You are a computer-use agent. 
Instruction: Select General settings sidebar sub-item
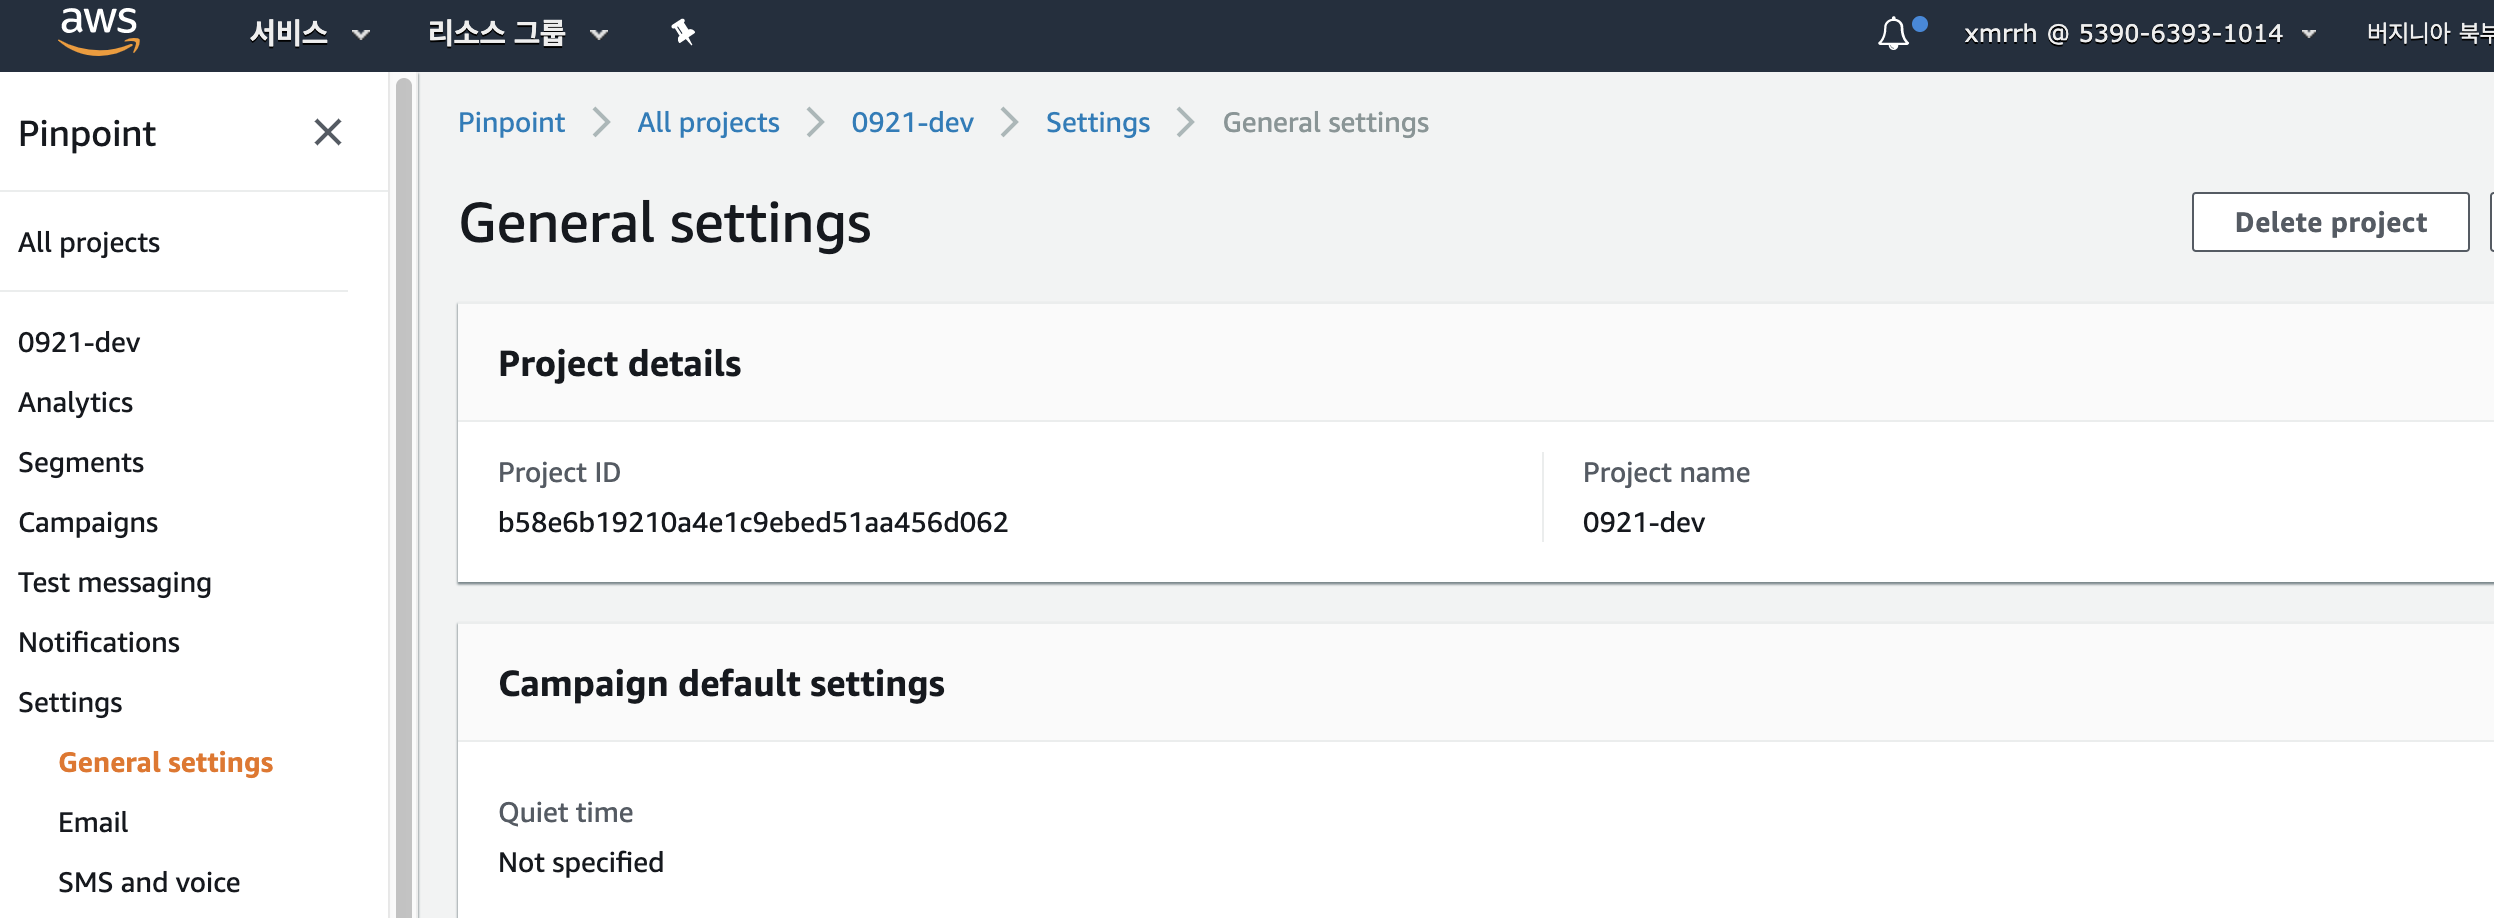point(166,762)
